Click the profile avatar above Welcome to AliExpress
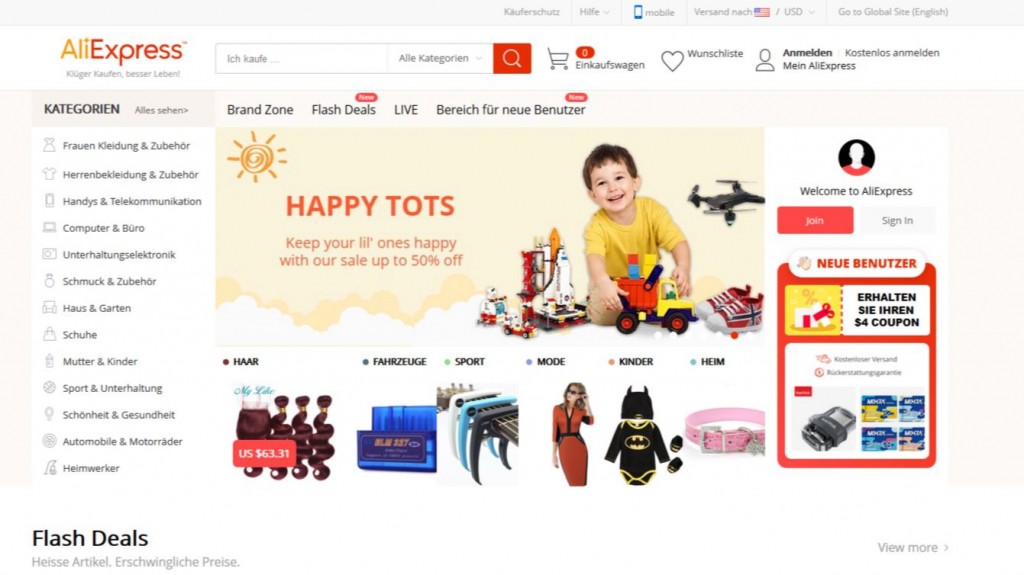The height and width of the screenshot is (575, 1024). click(856, 157)
